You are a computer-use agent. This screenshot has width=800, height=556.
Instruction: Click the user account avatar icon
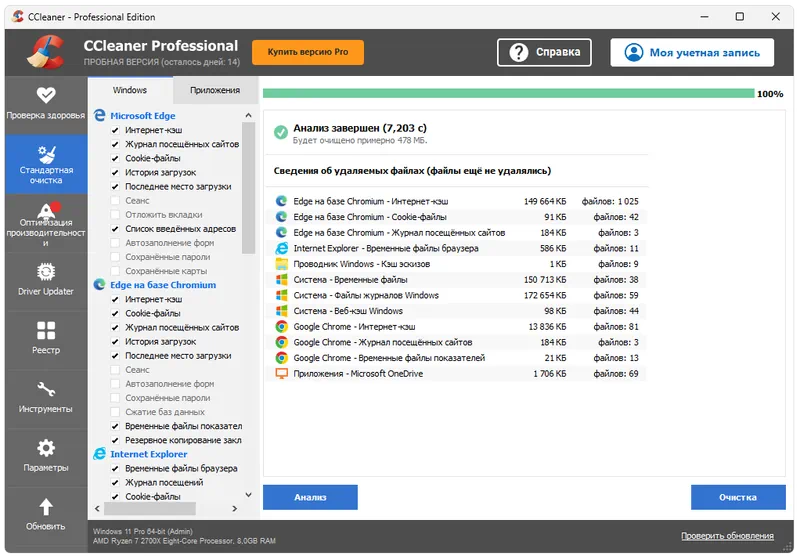coord(634,52)
